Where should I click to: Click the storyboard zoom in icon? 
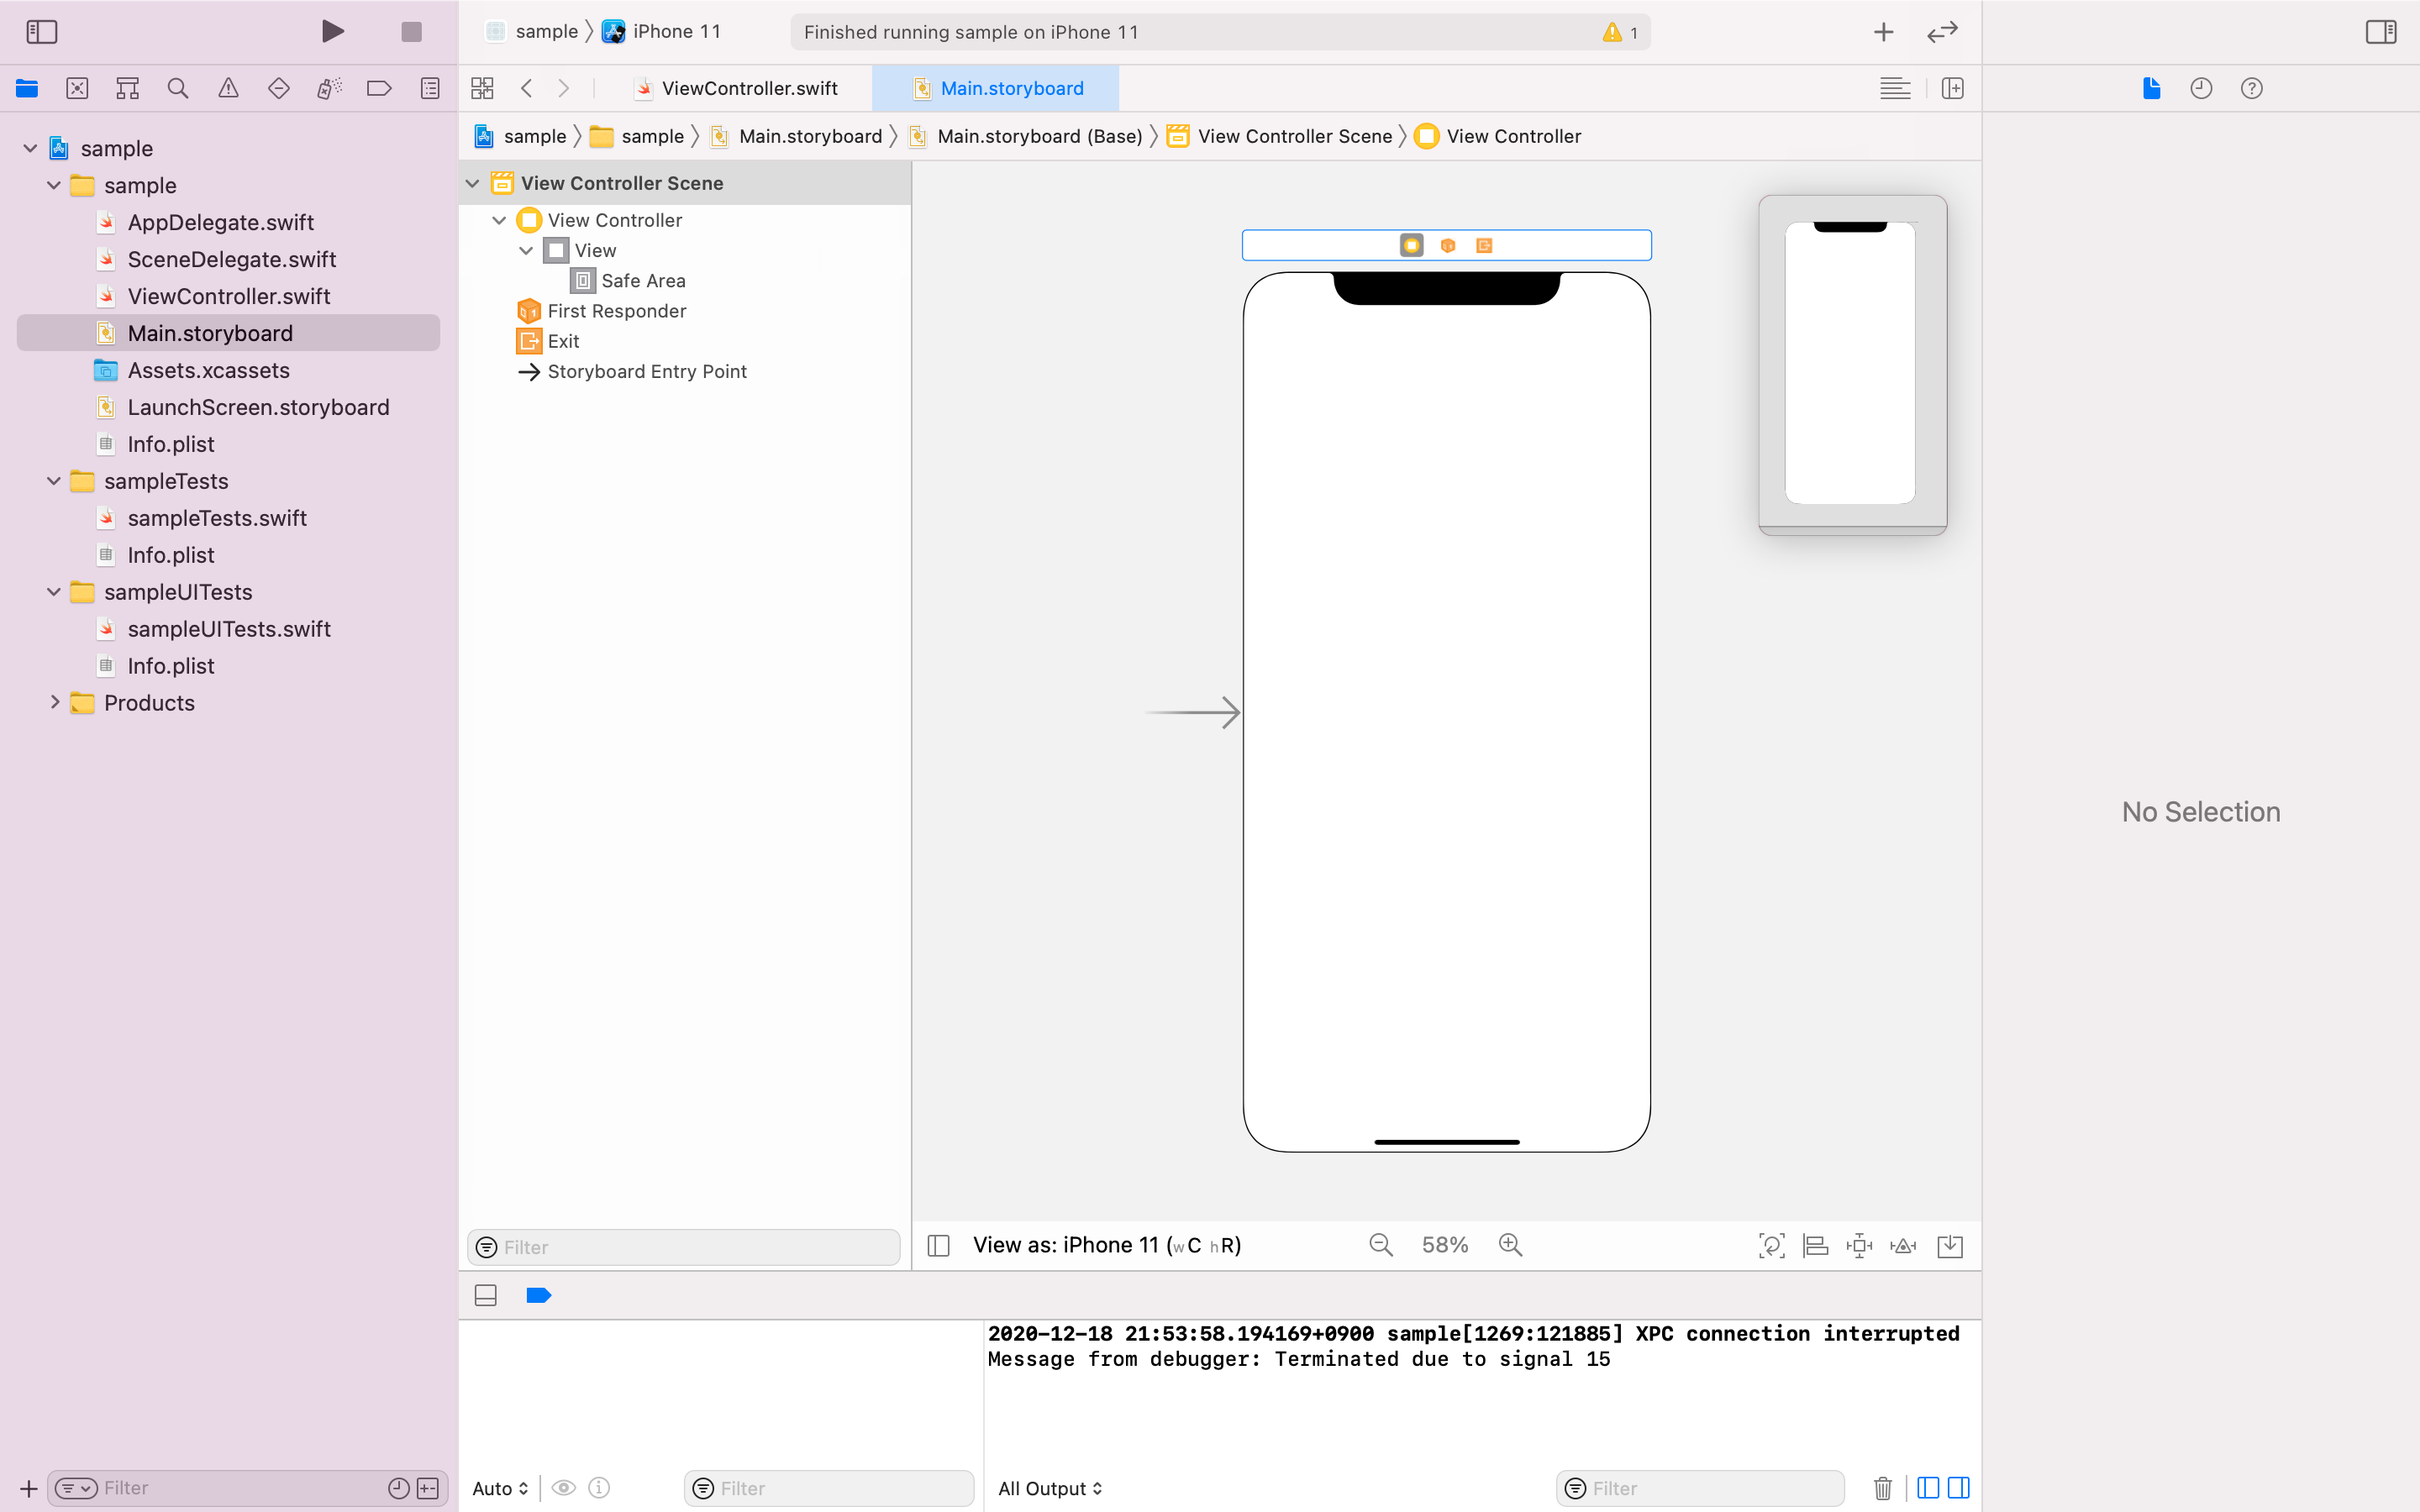1510,1245
